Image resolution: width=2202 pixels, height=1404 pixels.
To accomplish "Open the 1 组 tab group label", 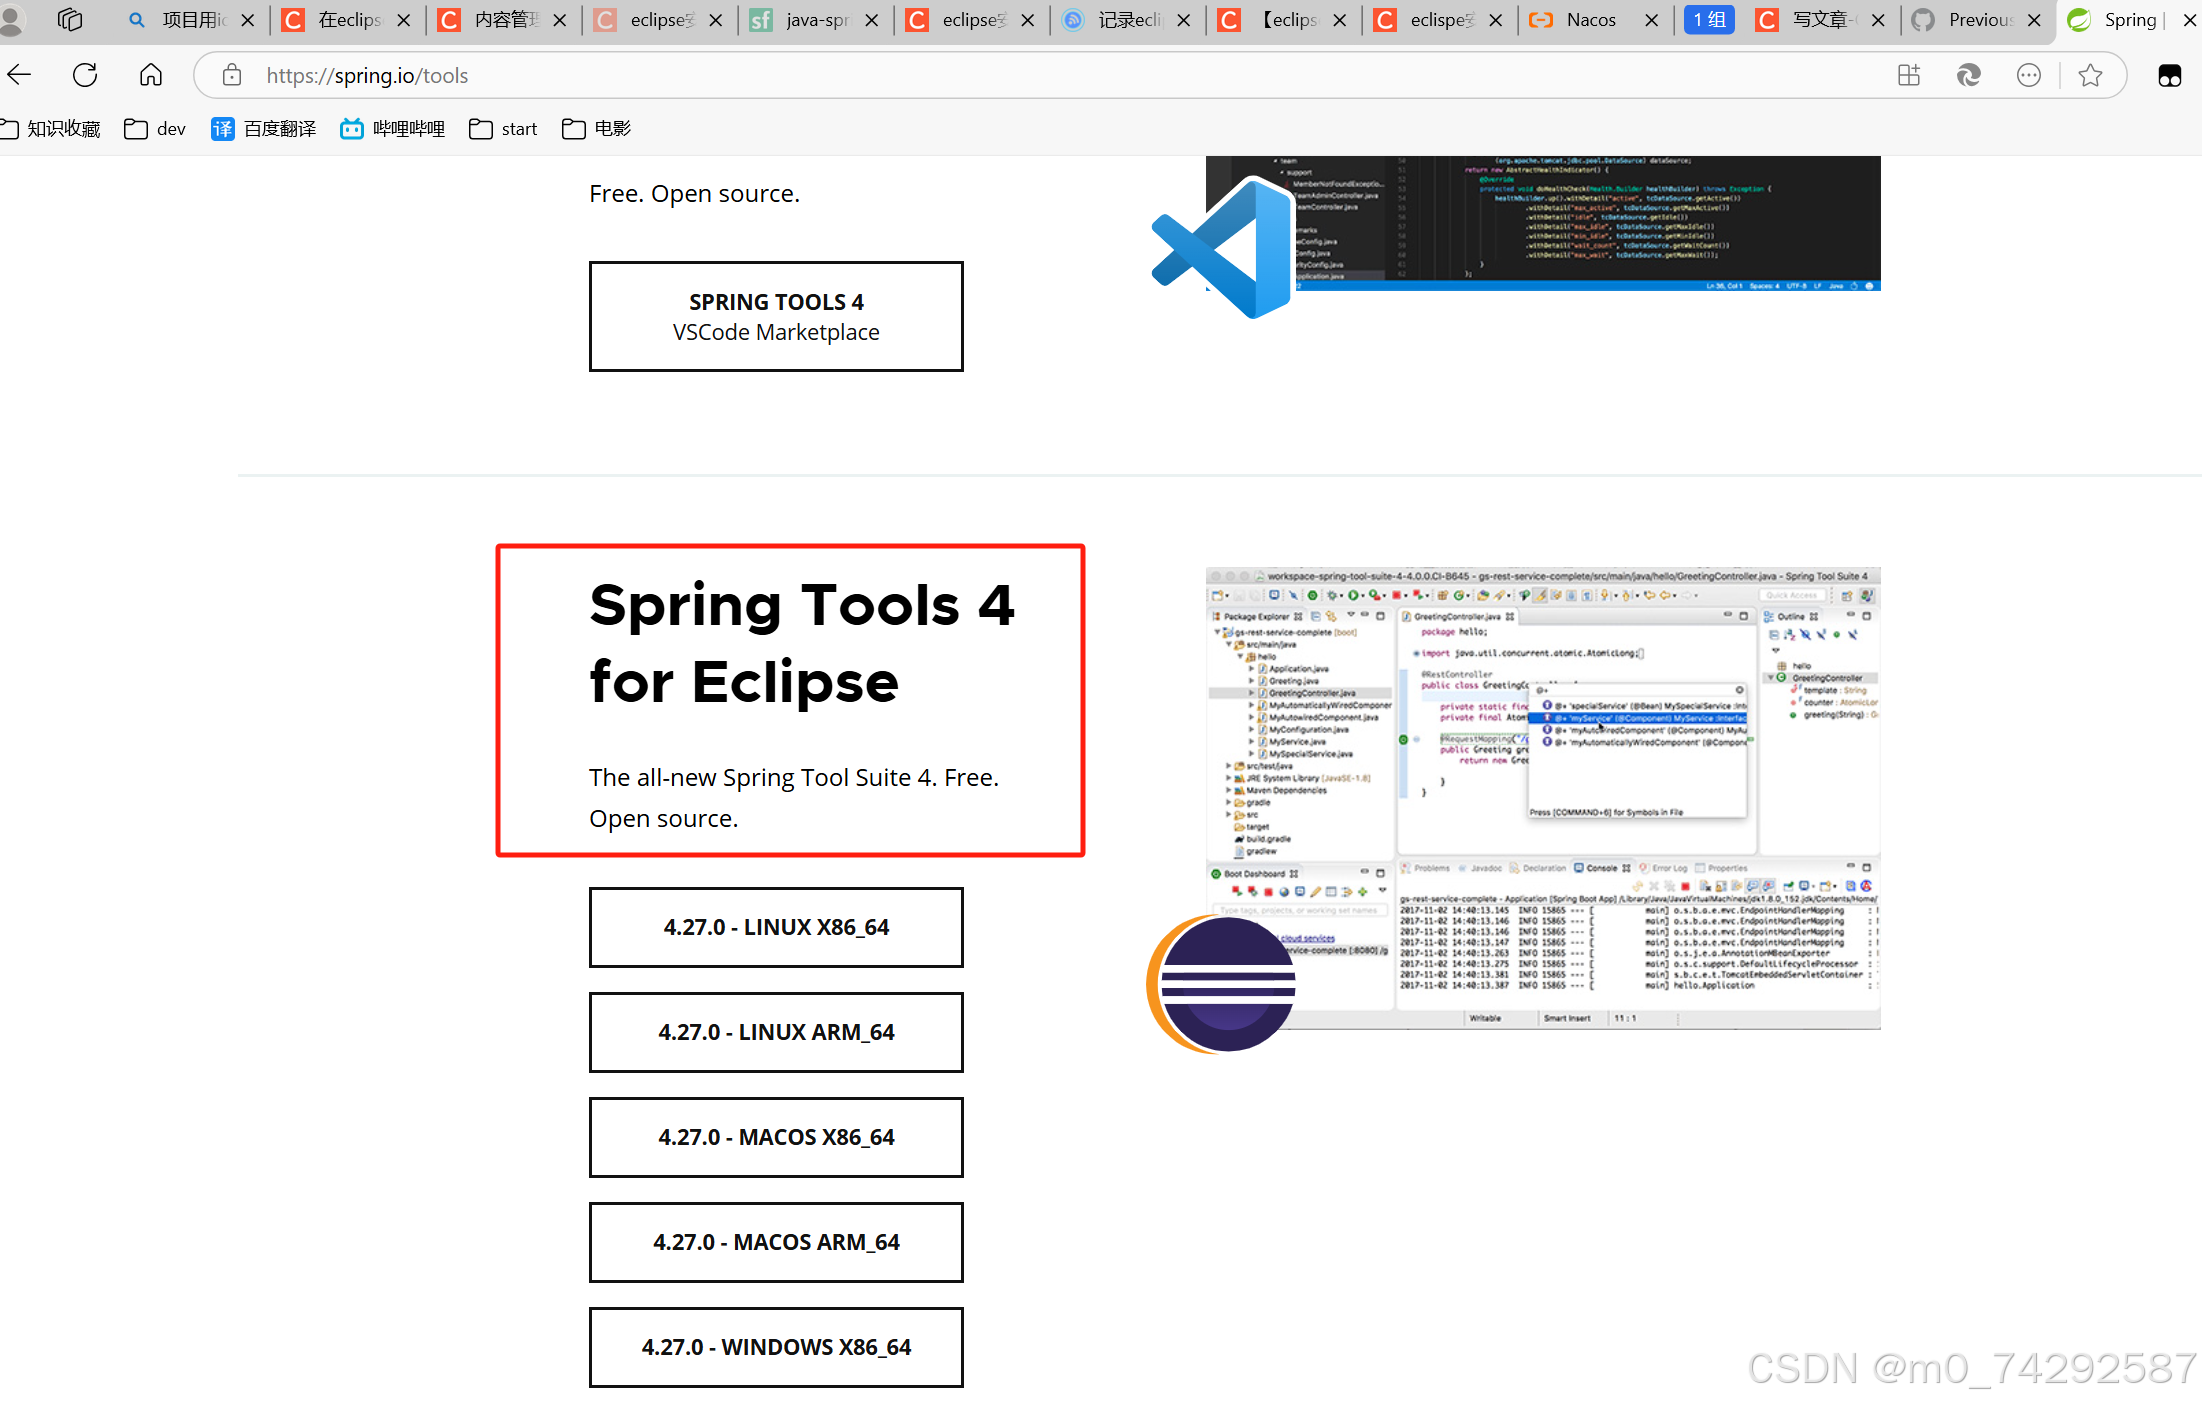I will tap(1710, 20).
